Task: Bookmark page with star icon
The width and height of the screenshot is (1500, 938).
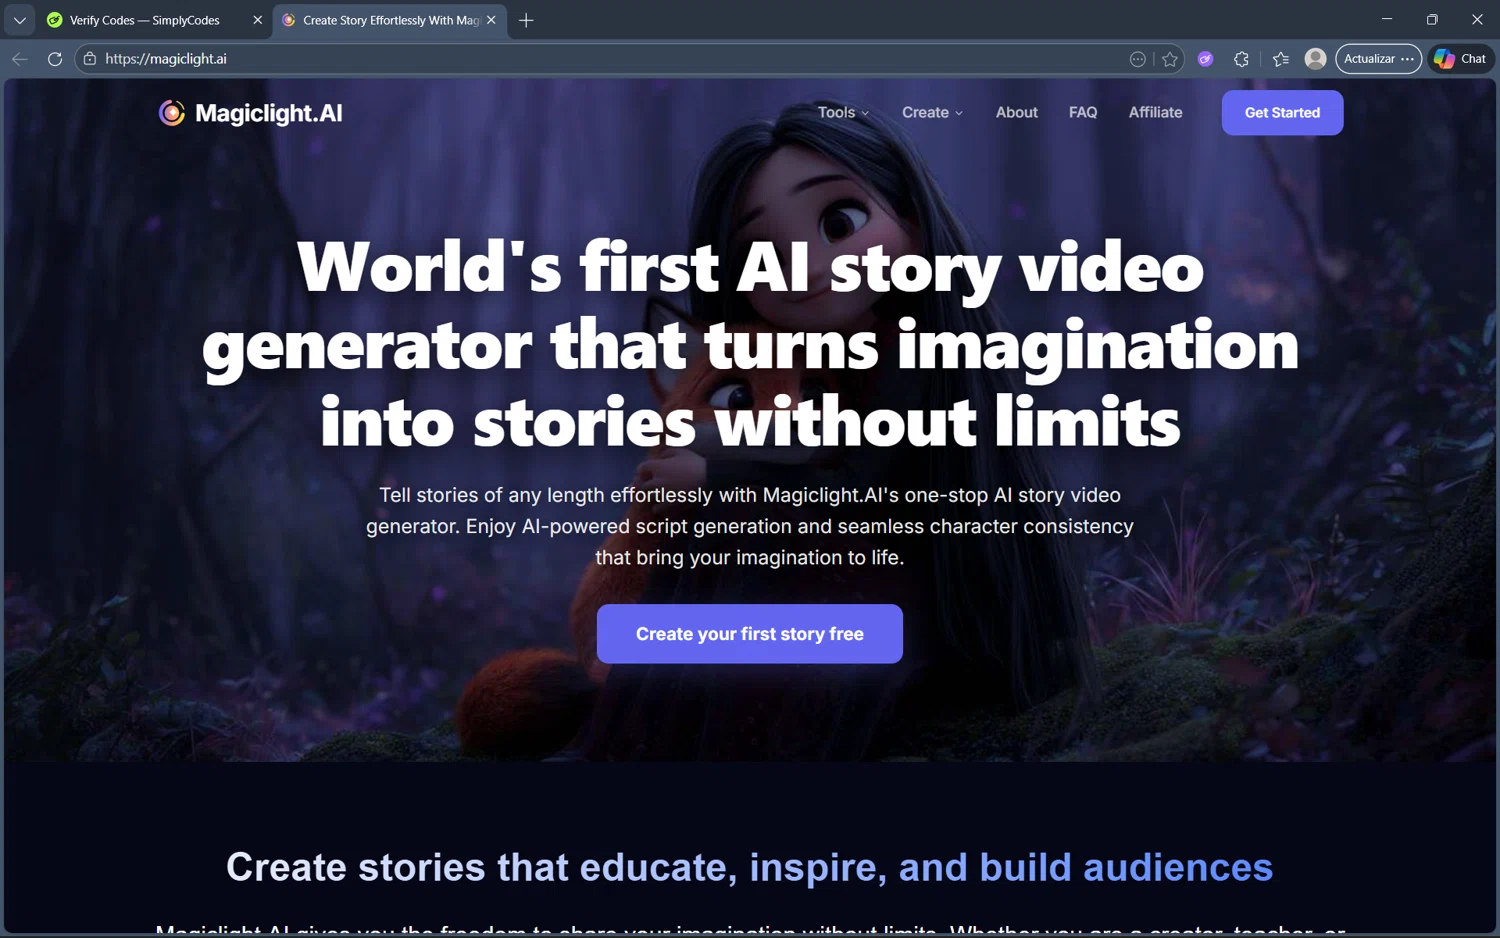Action: tap(1170, 59)
